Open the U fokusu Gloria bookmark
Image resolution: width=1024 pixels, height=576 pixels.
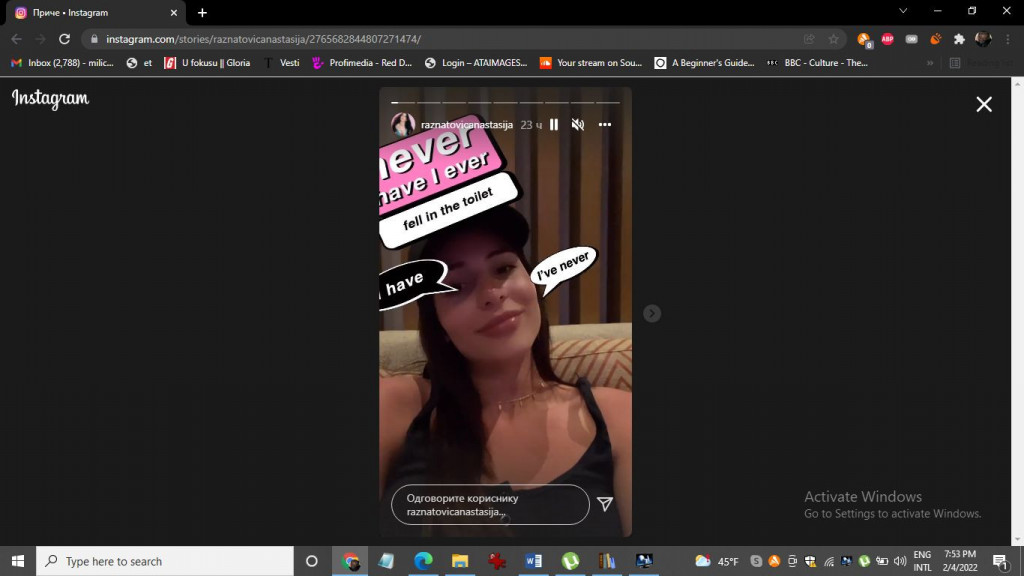(207, 62)
